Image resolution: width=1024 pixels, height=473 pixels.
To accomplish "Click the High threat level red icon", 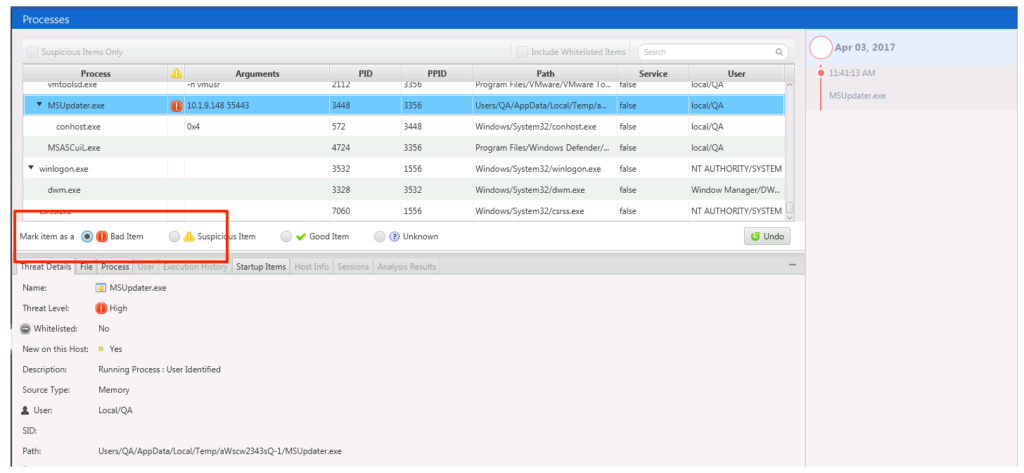I will click(x=101, y=308).
